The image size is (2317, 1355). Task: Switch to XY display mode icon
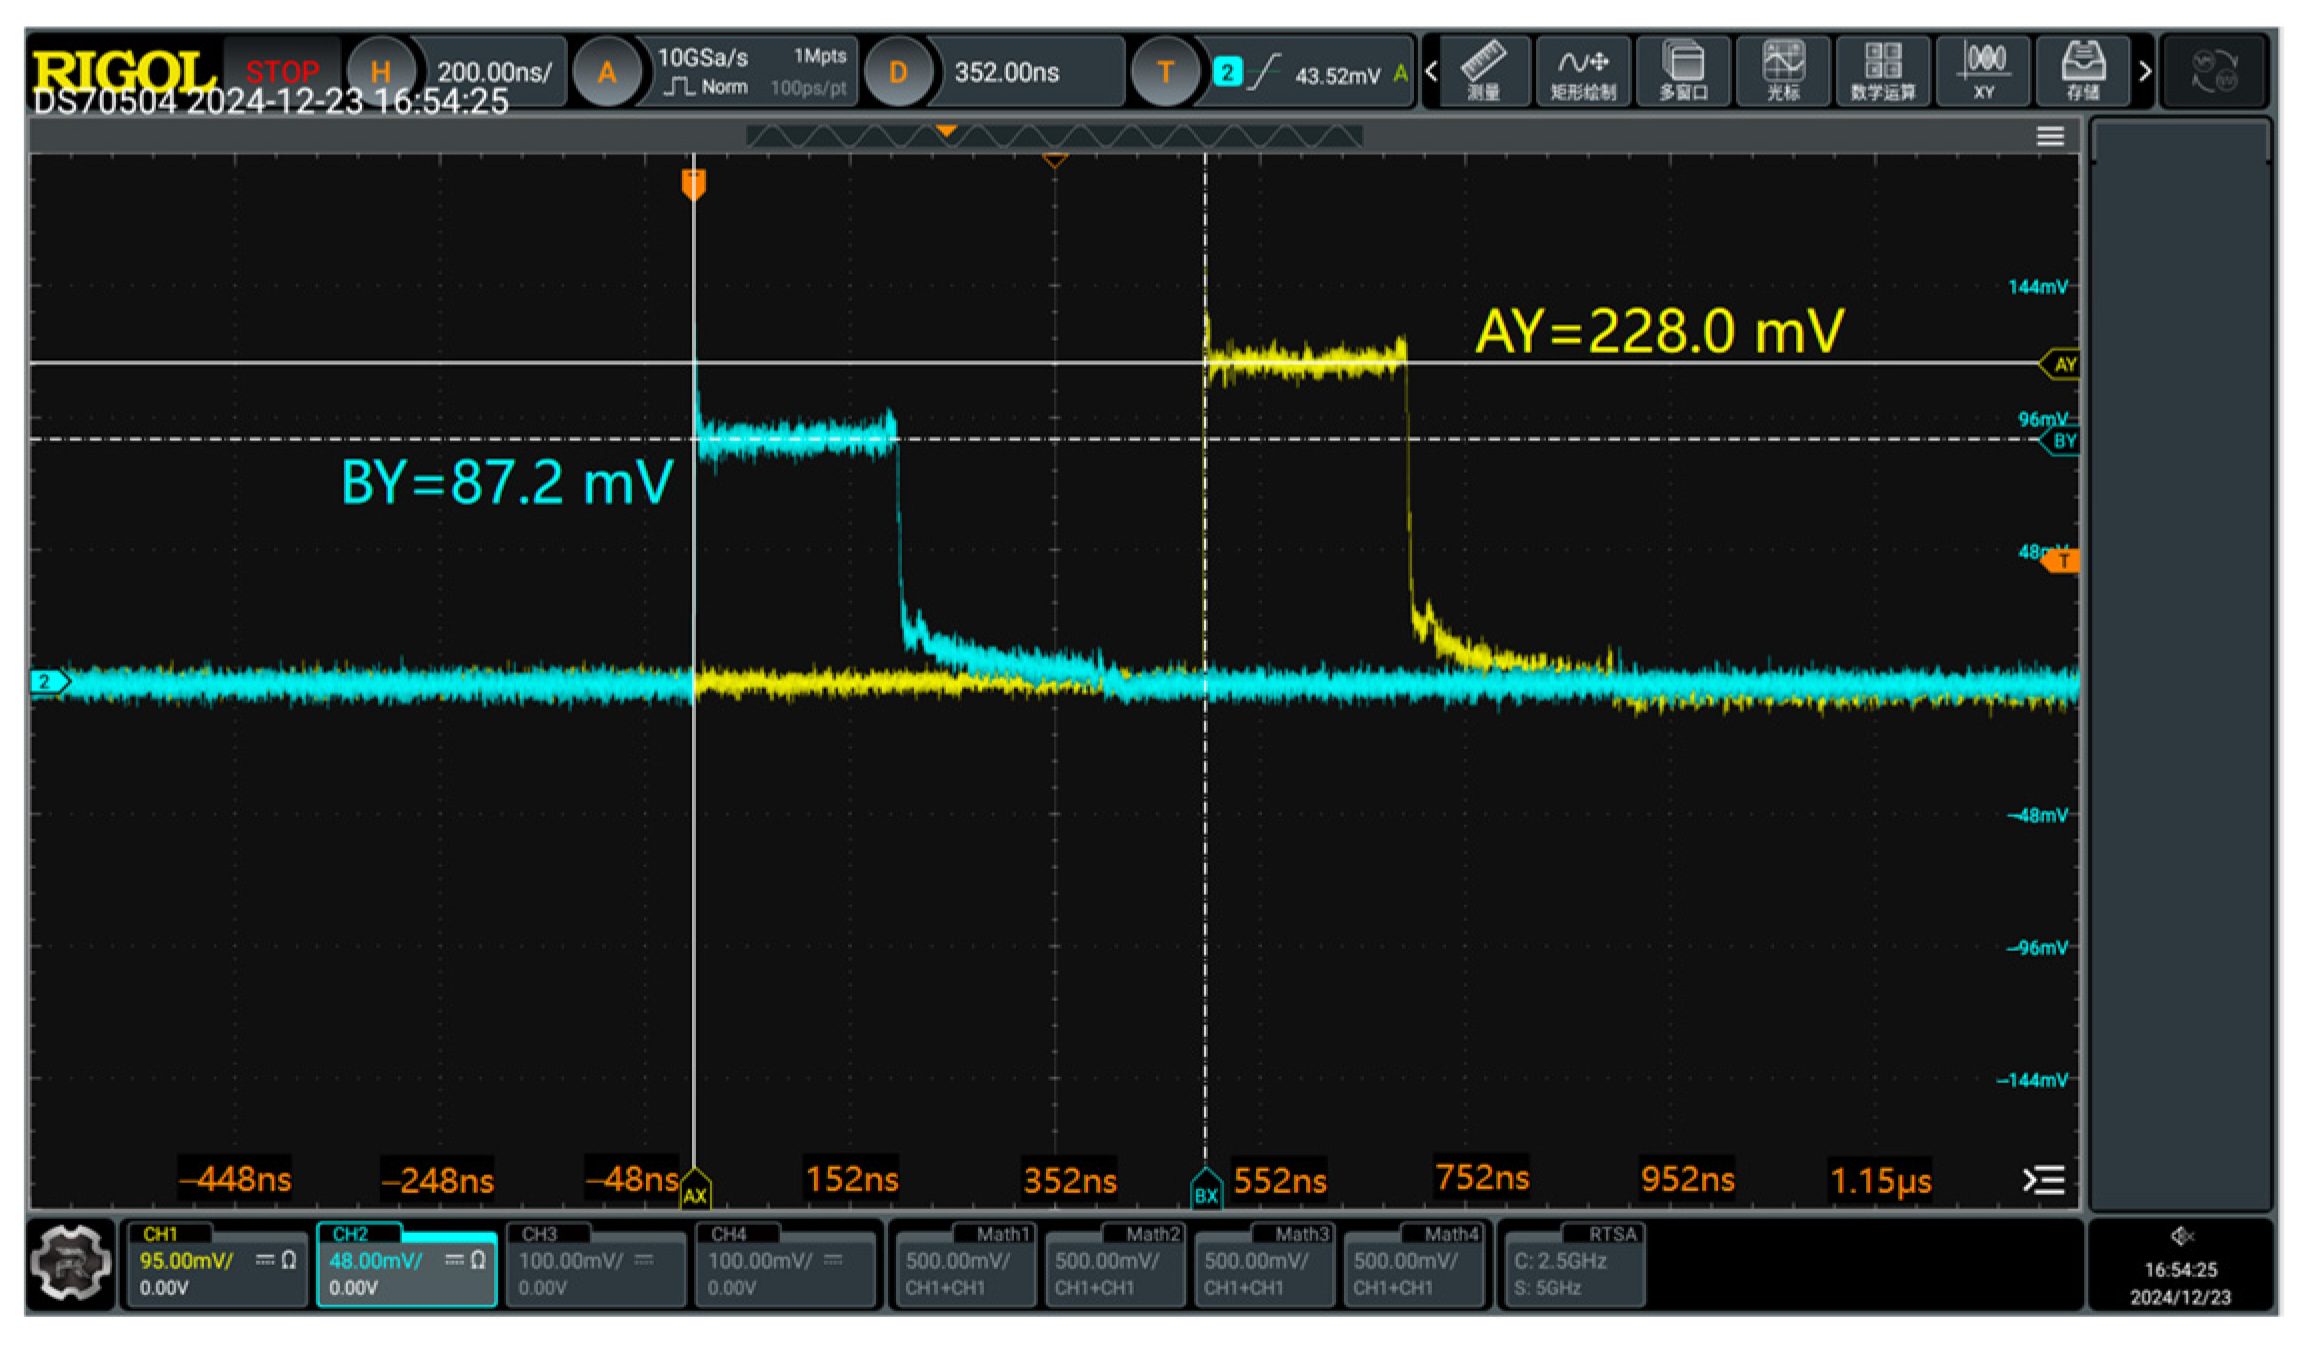pos(1983,71)
